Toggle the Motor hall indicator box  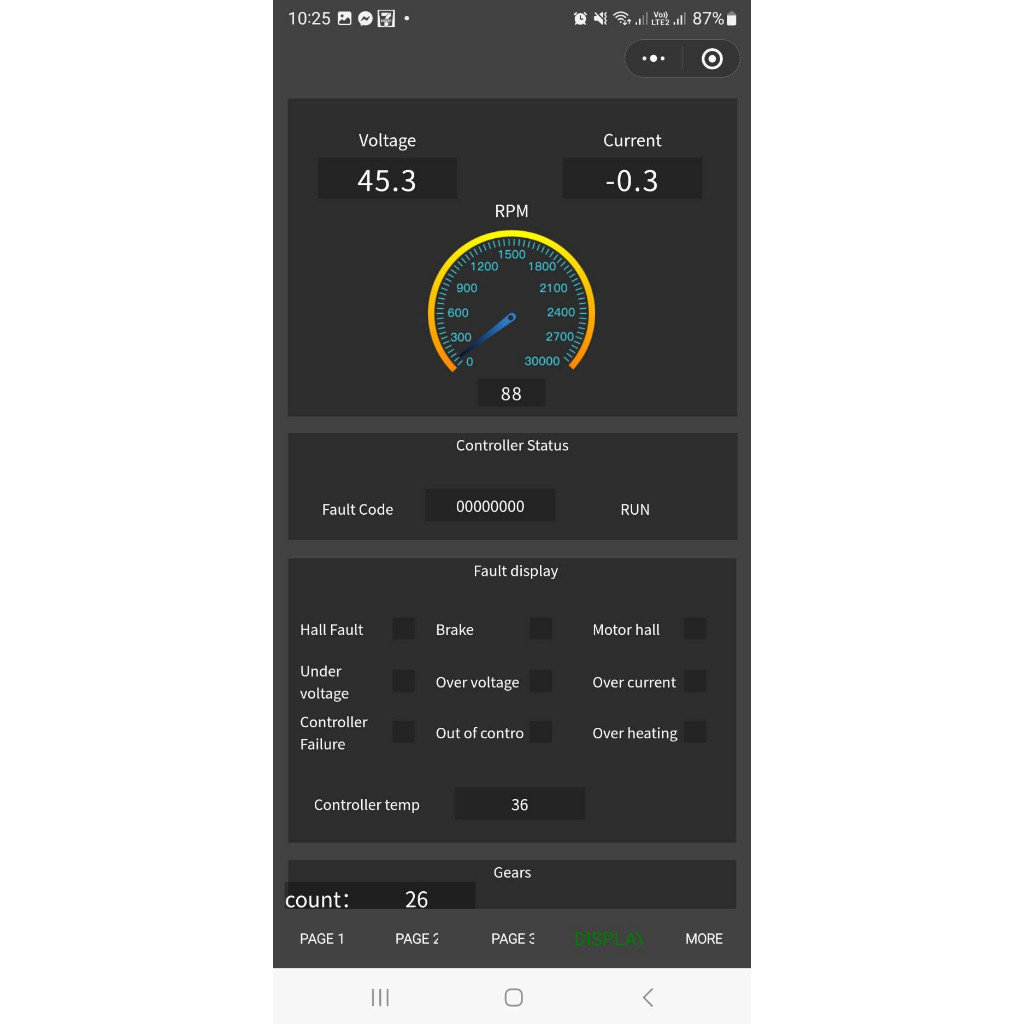695,629
